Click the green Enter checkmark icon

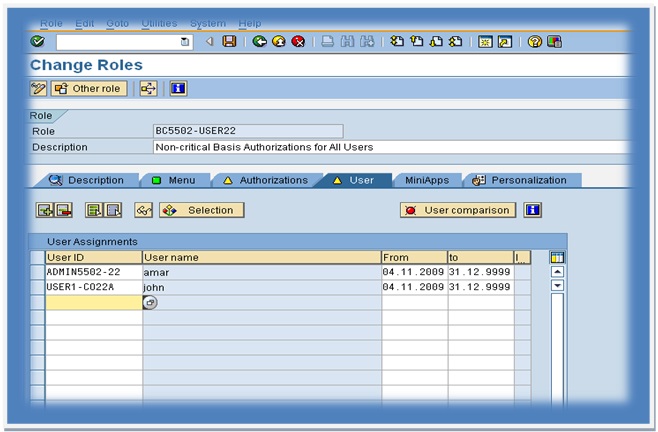click(38, 42)
